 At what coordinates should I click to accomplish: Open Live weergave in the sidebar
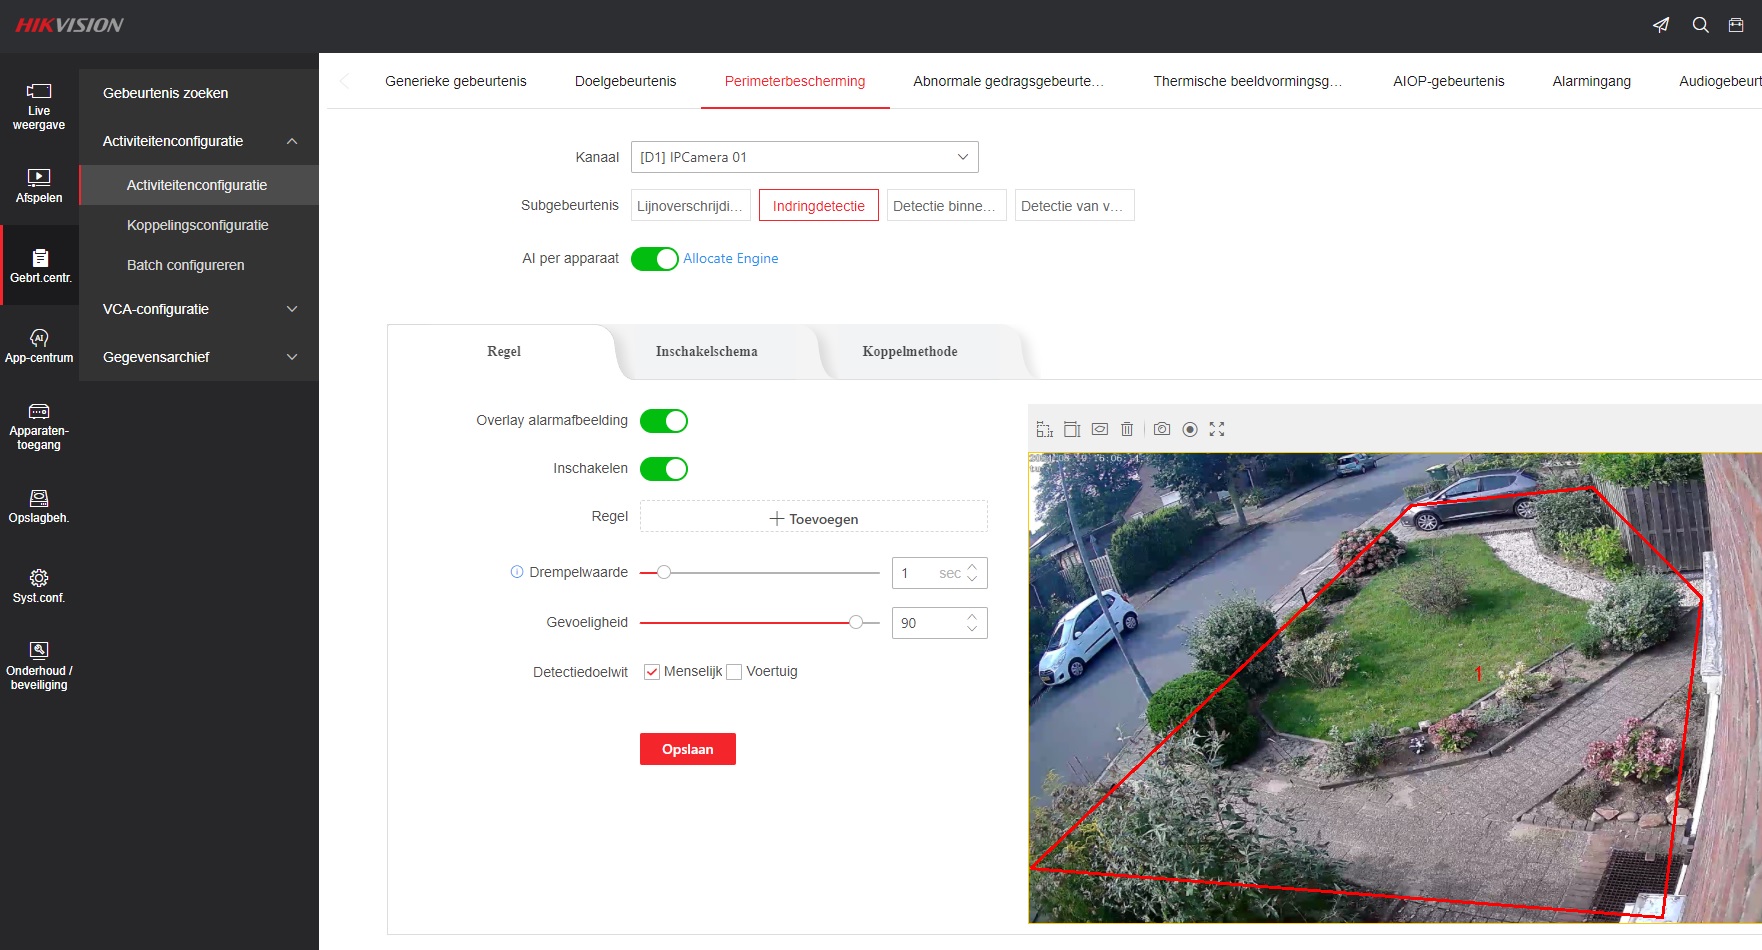(39, 106)
